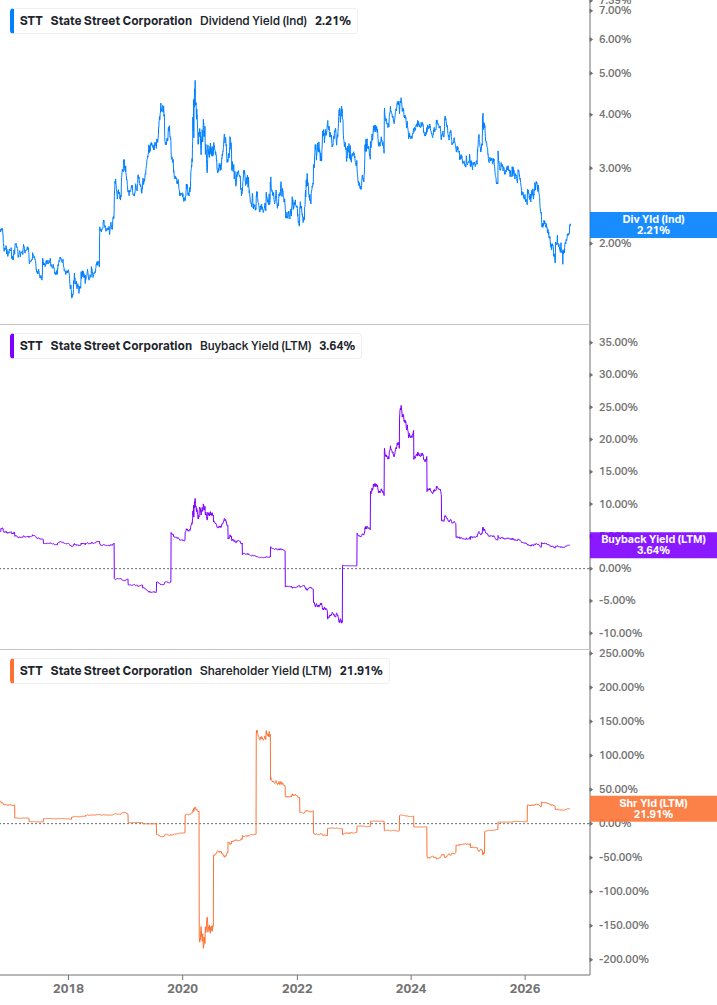Click the blue color bar of the Dividend Yield legend
The height and width of the screenshot is (1005, 717).
(12, 21)
